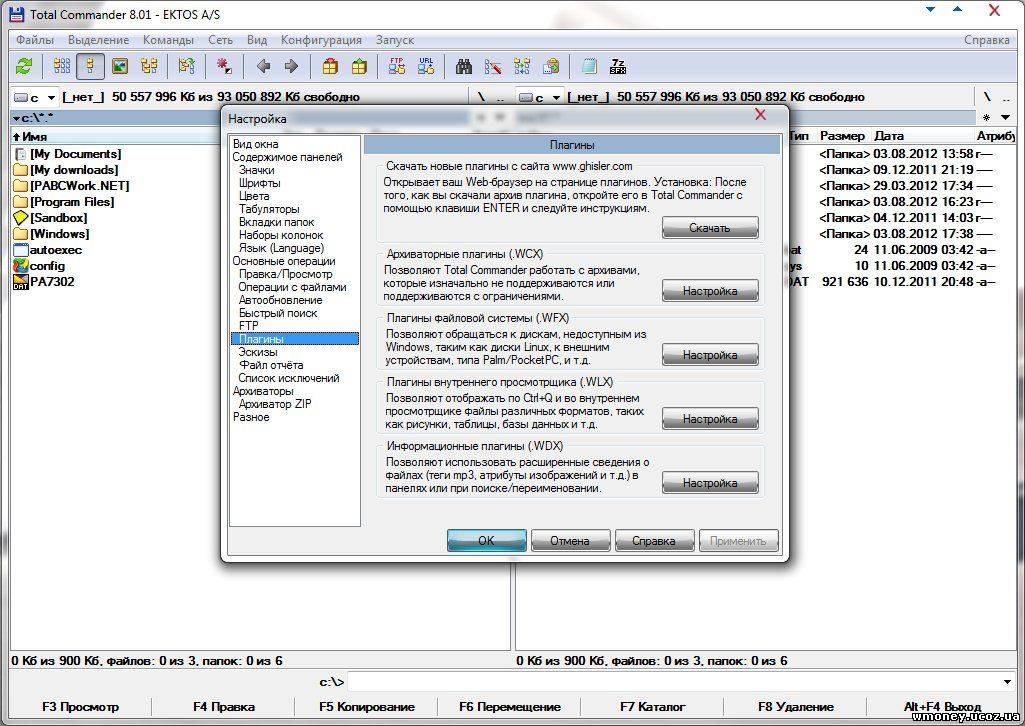Click the Размер column header in right panel

pyautogui.click(x=842, y=136)
